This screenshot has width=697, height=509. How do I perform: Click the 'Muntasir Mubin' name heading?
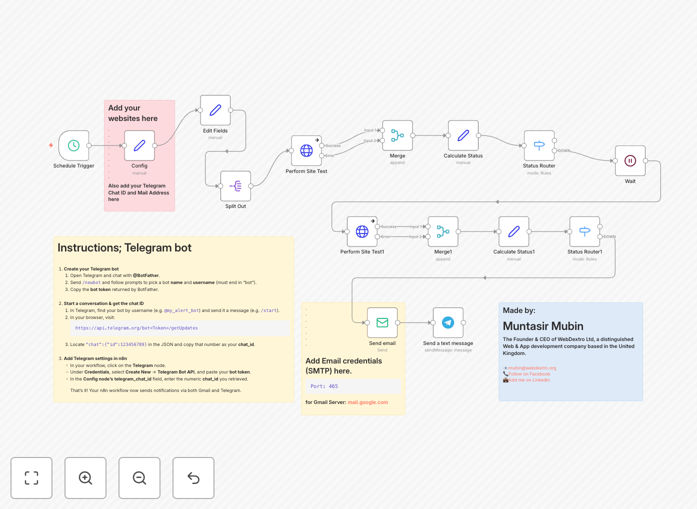point(543,326)
